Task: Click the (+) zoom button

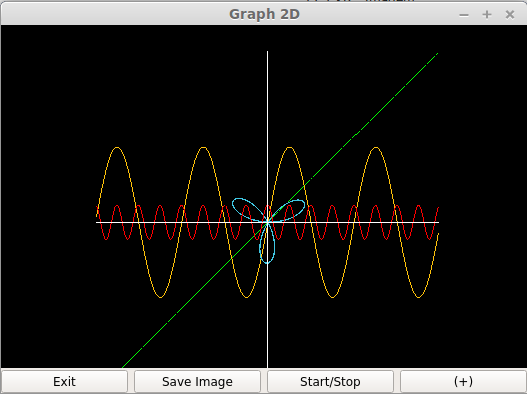Action: point(463,382)
